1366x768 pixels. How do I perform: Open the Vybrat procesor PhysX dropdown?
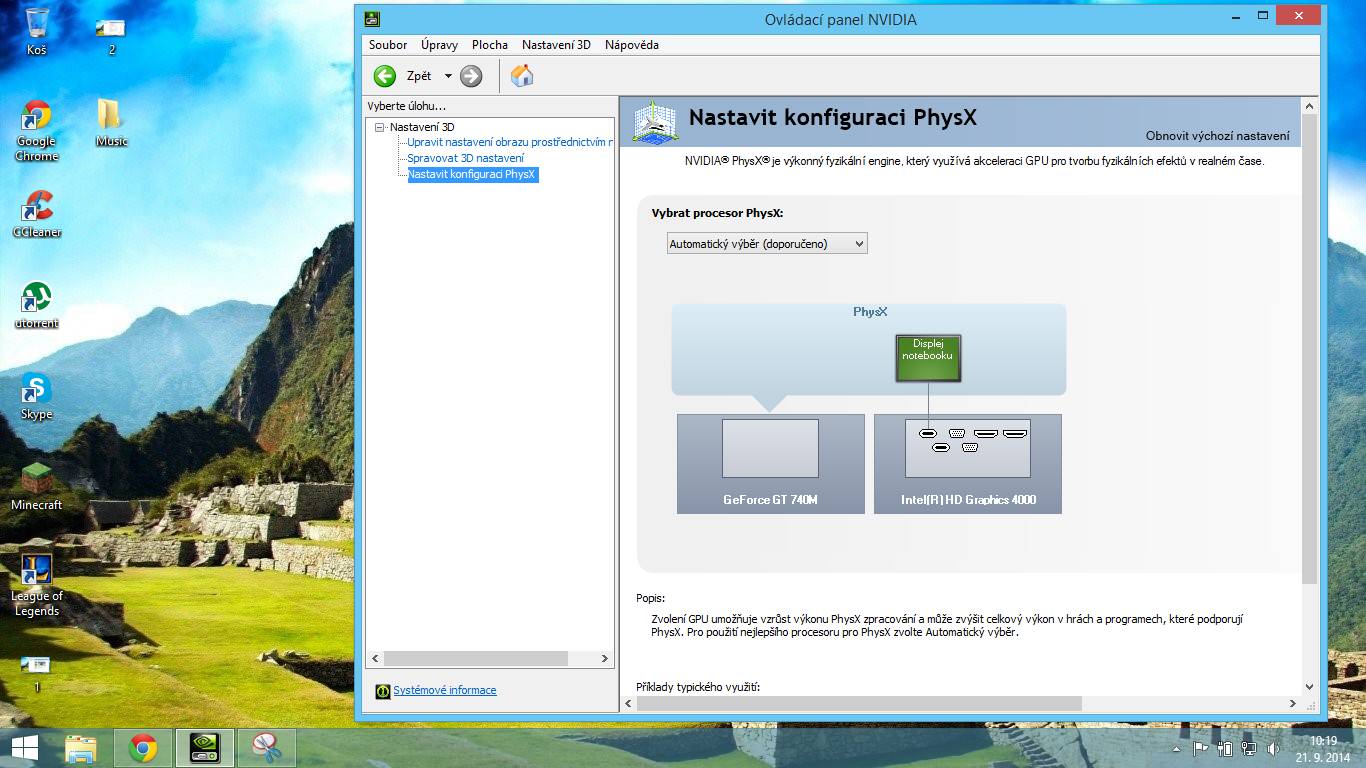[x=767, y=243]
